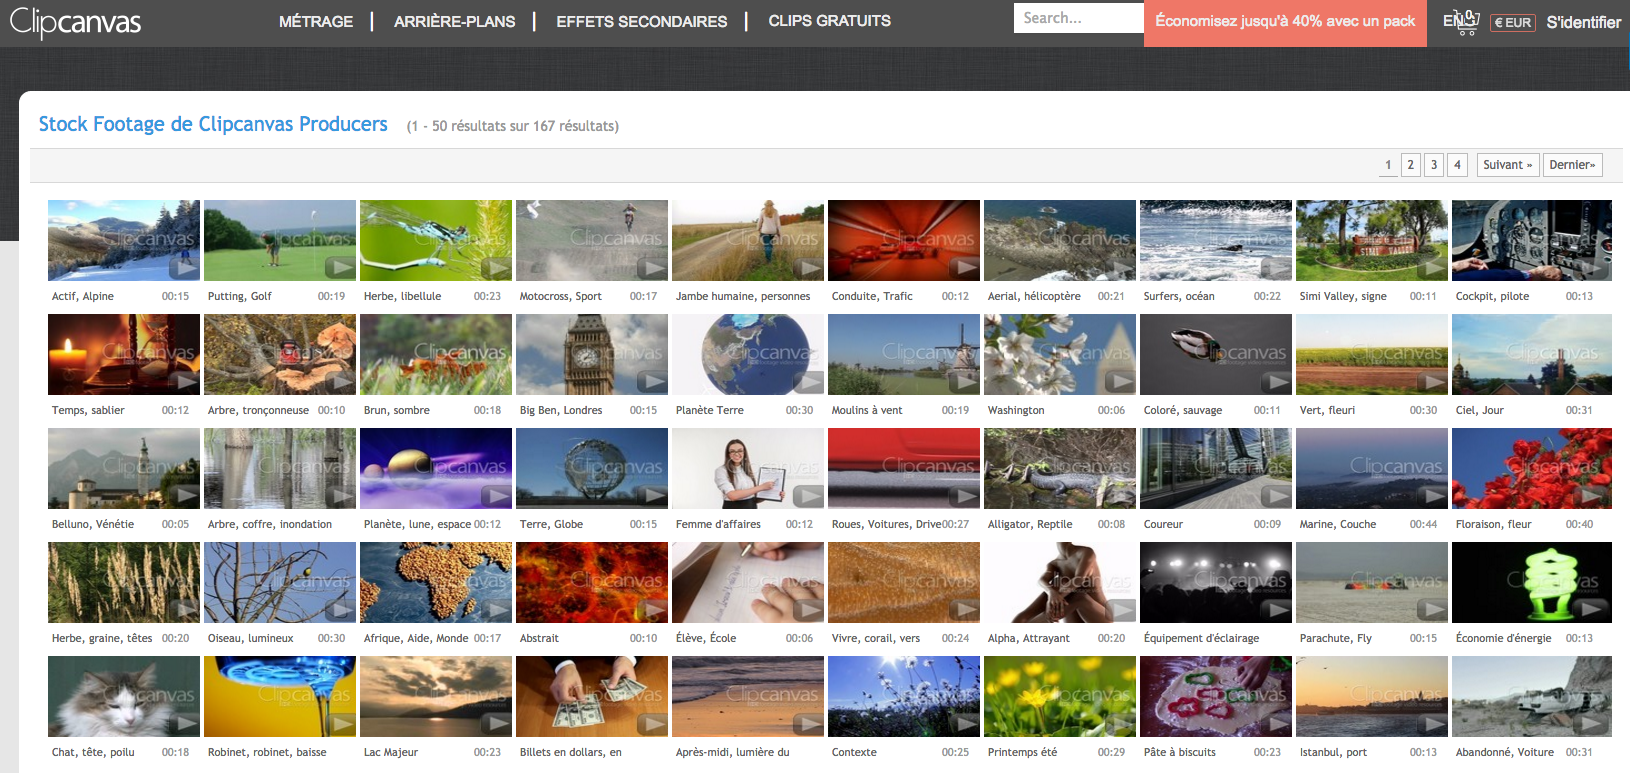Viewport: 1630px width, 773px height.
Task: Open the Floraison, fleur thumbnail
Action: [1532, 468]
